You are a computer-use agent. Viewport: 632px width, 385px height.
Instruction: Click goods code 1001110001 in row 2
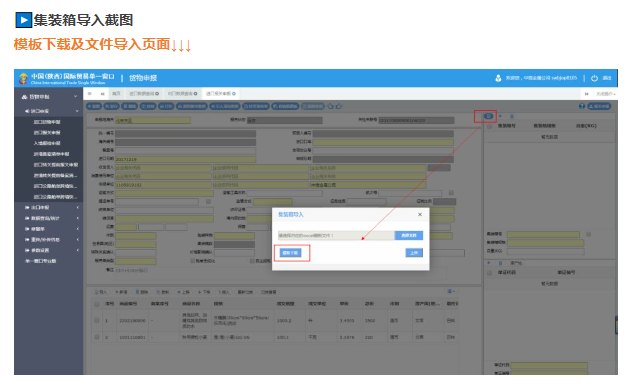pos(132,337)
